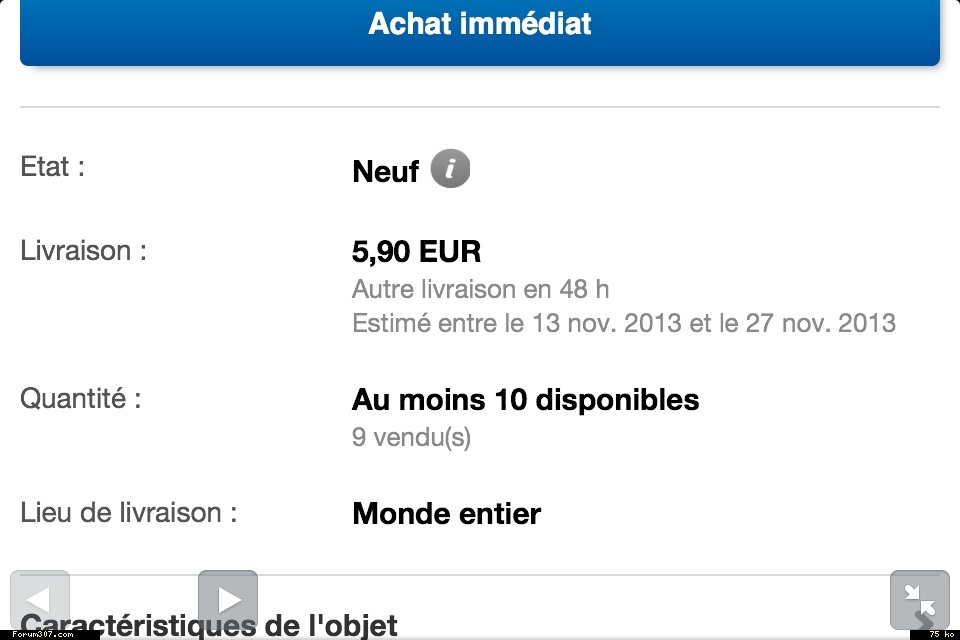Select the Etat label

click(52, 167)
